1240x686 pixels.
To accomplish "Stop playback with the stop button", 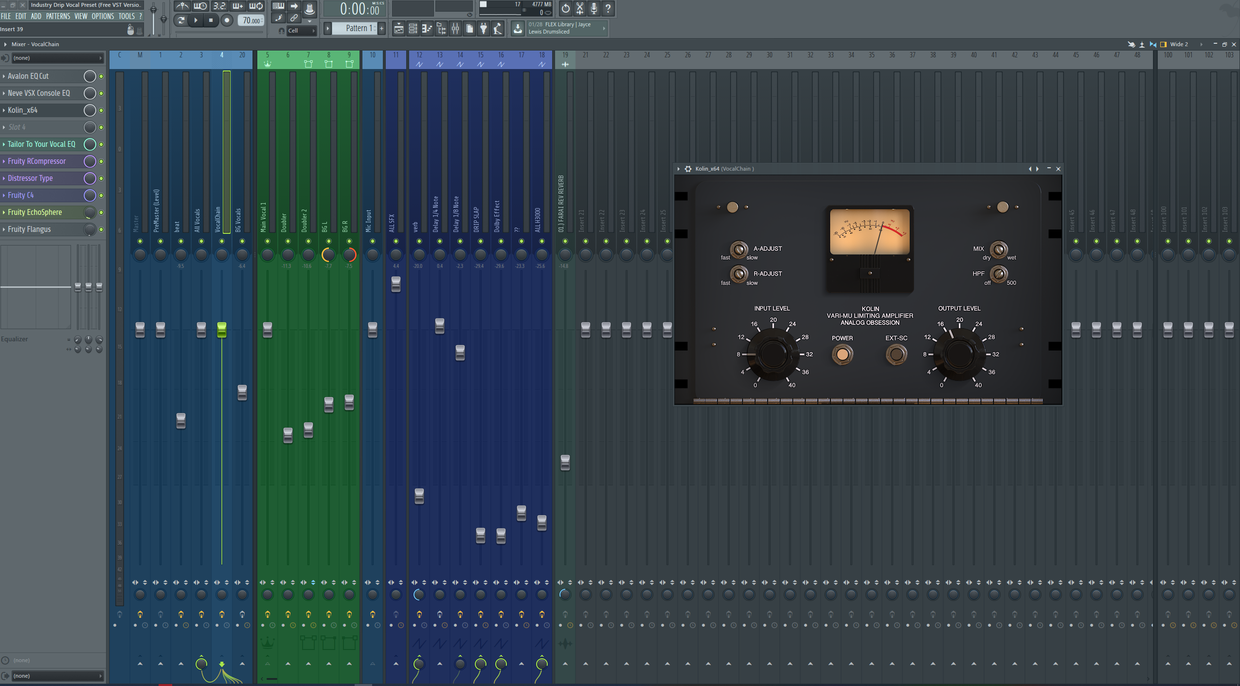I will click(211, 20).
